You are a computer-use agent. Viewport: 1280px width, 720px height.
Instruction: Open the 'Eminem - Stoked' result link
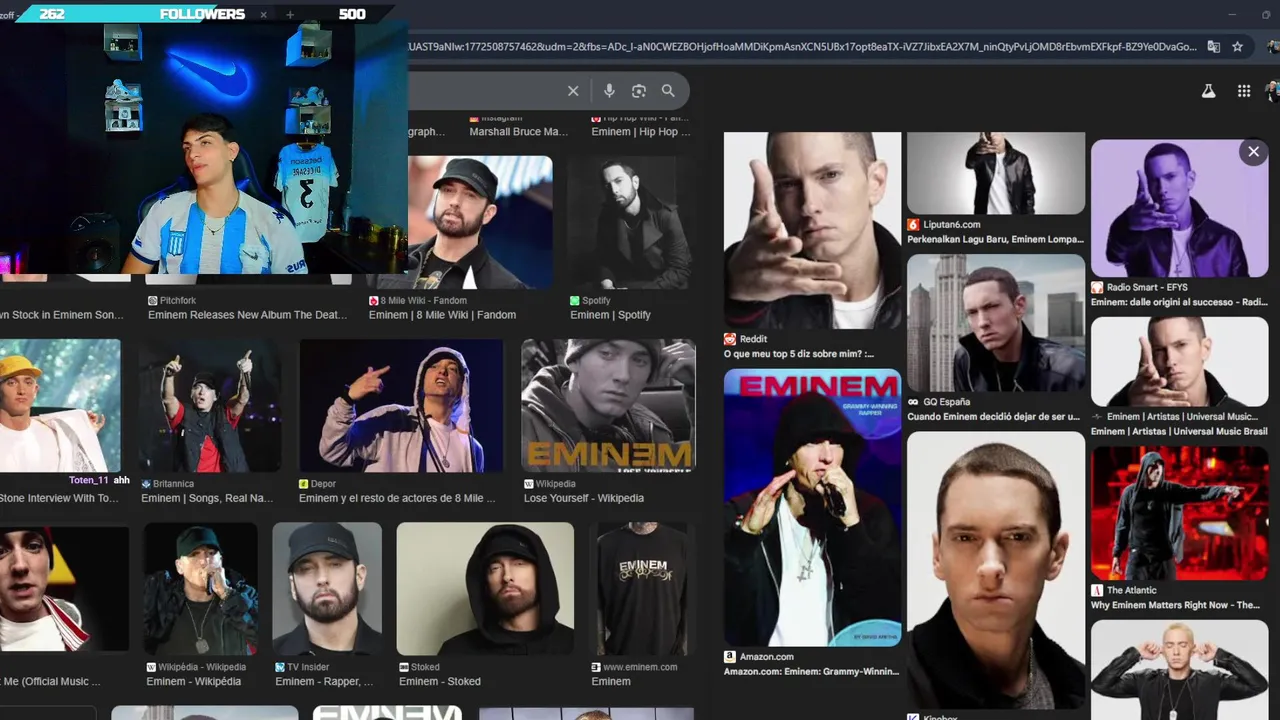440,682
